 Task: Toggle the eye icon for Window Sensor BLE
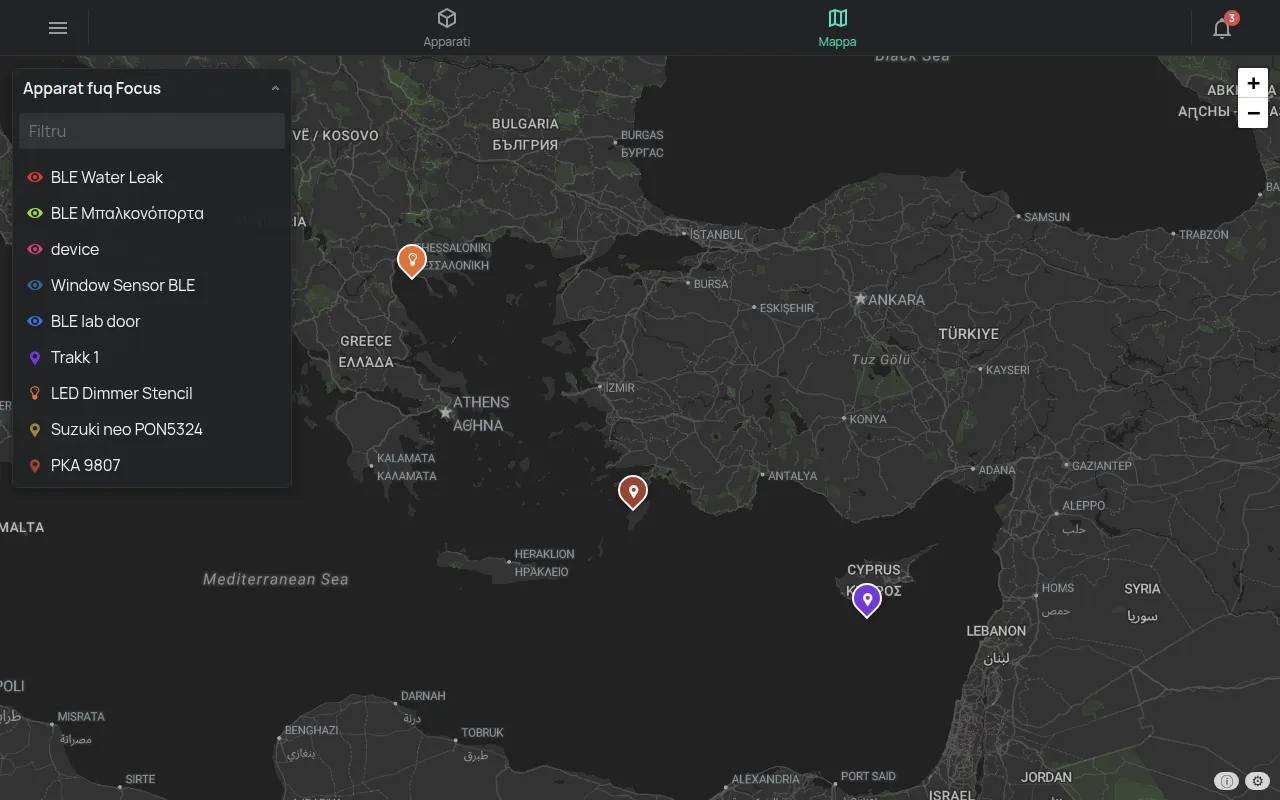(35, 285)
